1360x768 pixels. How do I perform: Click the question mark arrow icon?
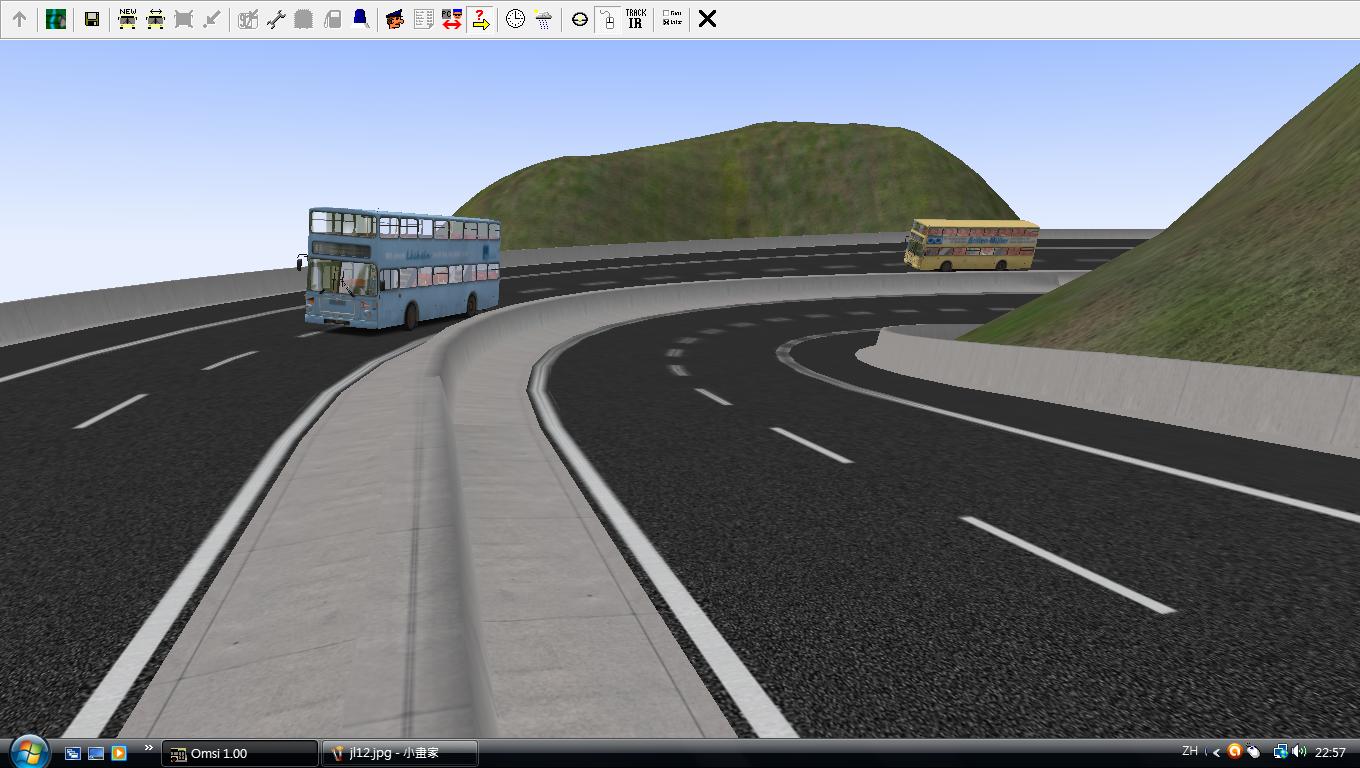coord(480,19)
